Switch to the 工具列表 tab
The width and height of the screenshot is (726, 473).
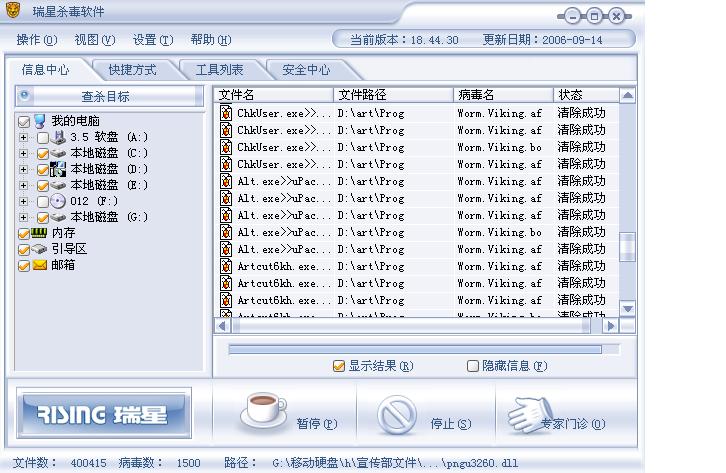click(219, 70)
